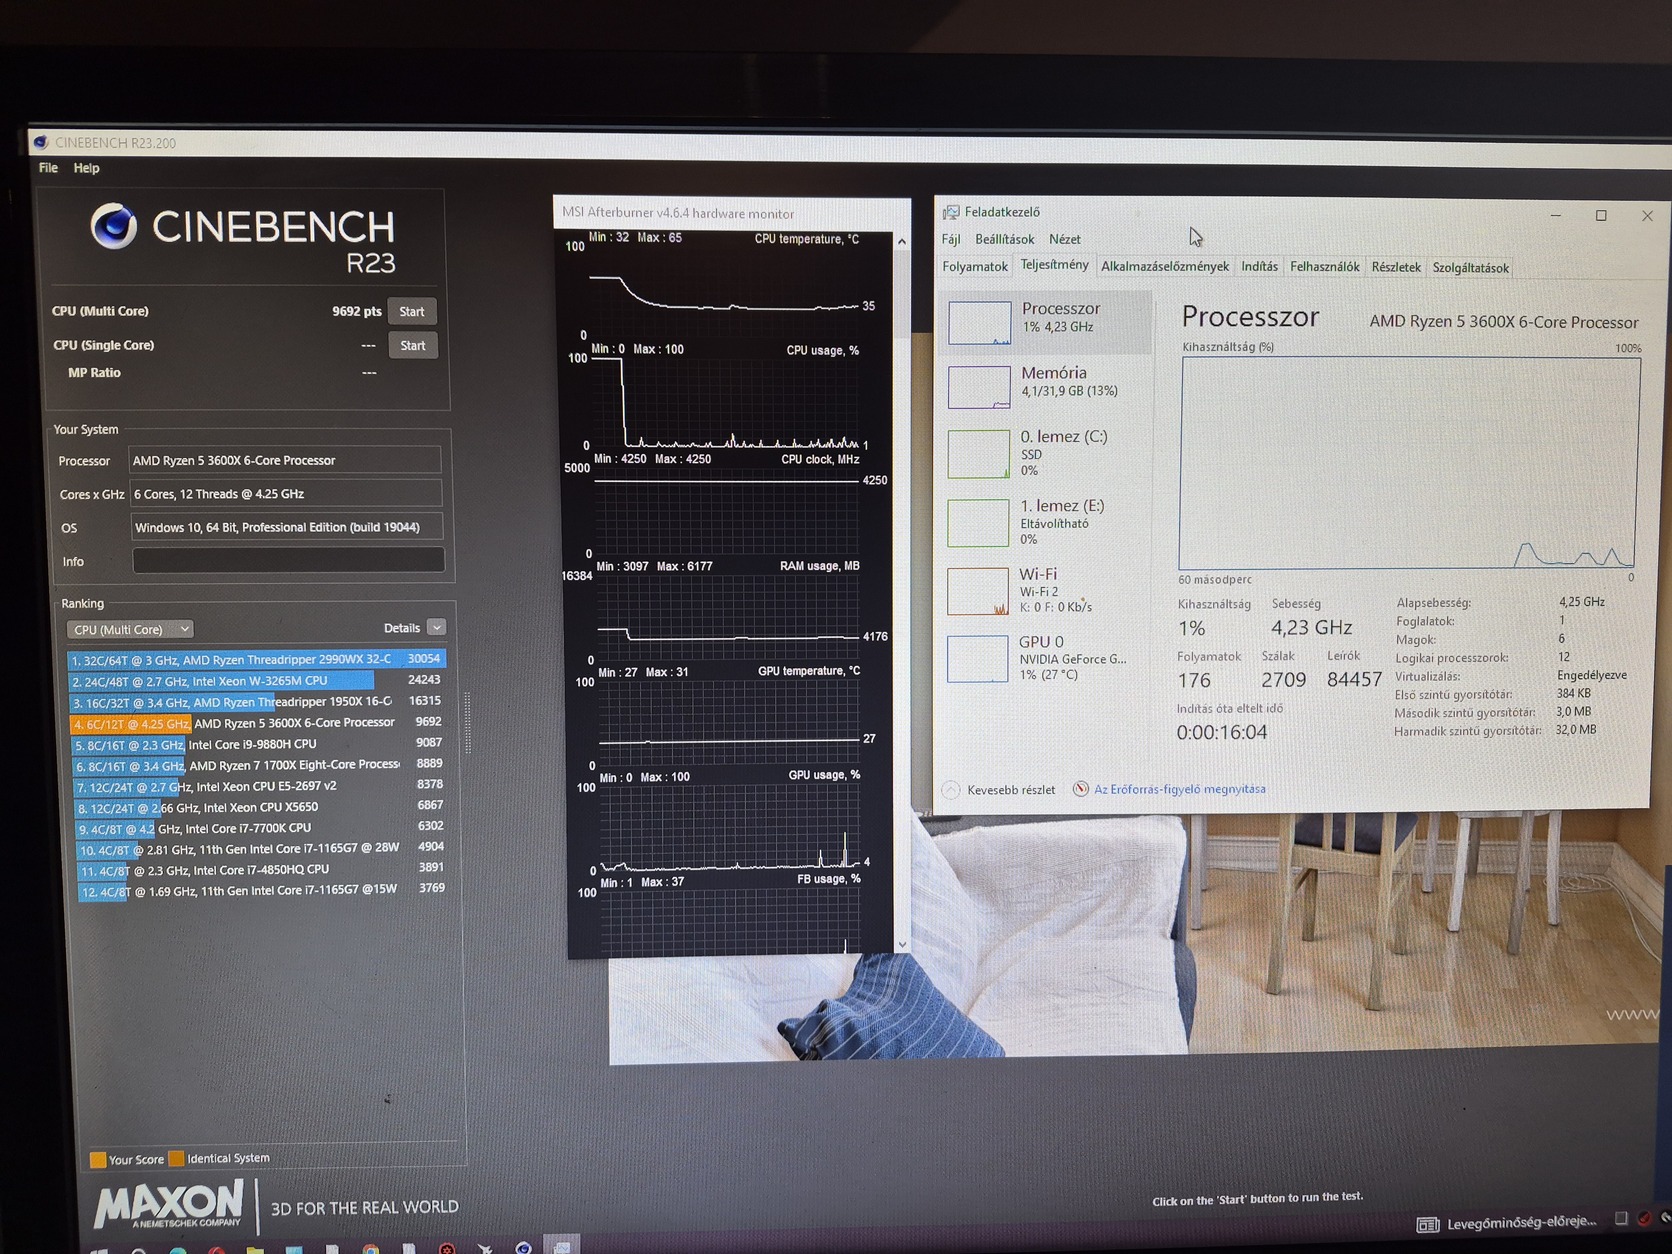Open the Az Erőforrás-figyelő megnyitása link
Viewport: 1672px width, 1254px height.
coord(1180,789)
